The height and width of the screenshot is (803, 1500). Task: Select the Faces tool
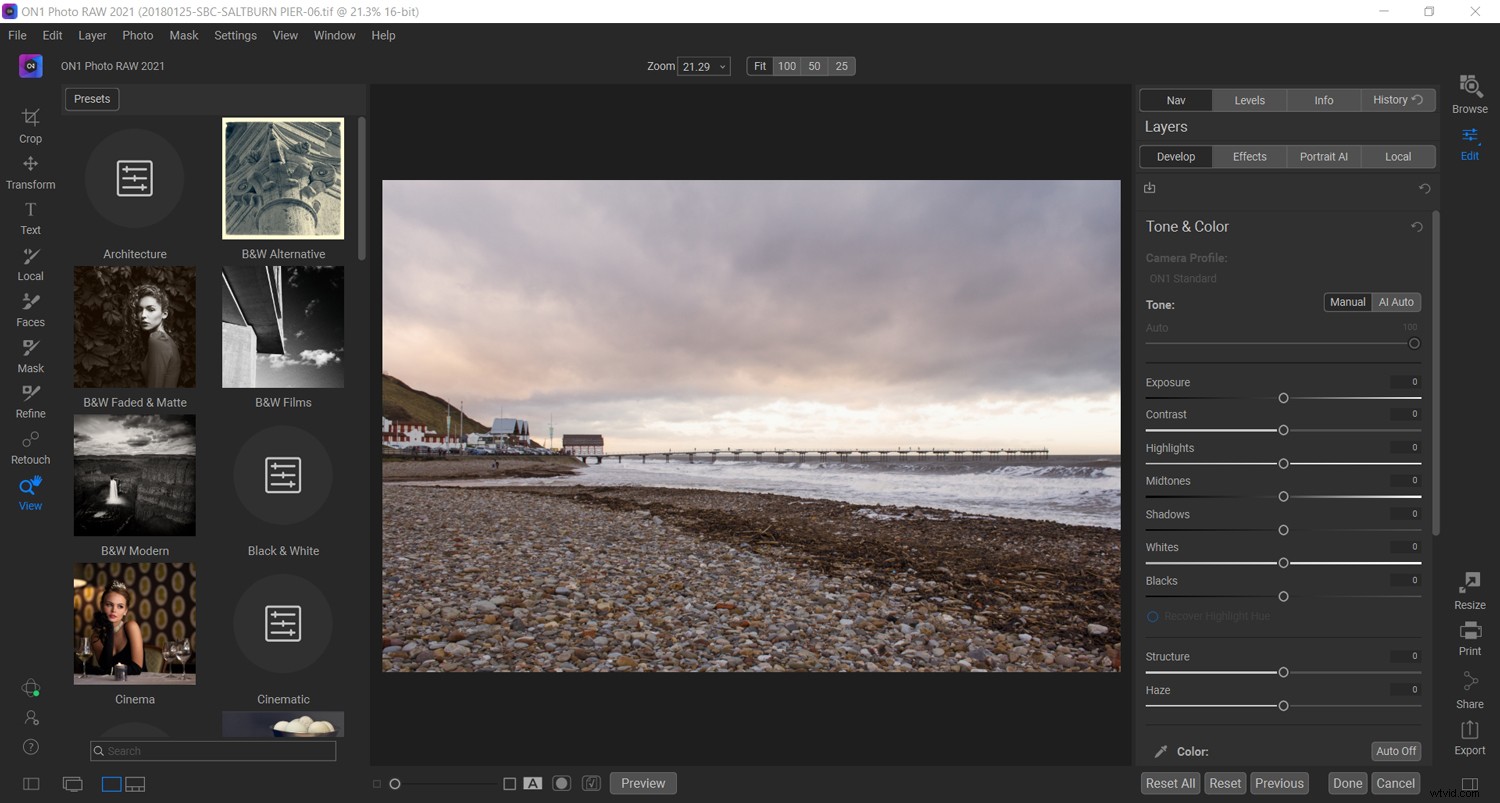coord(30,308)
